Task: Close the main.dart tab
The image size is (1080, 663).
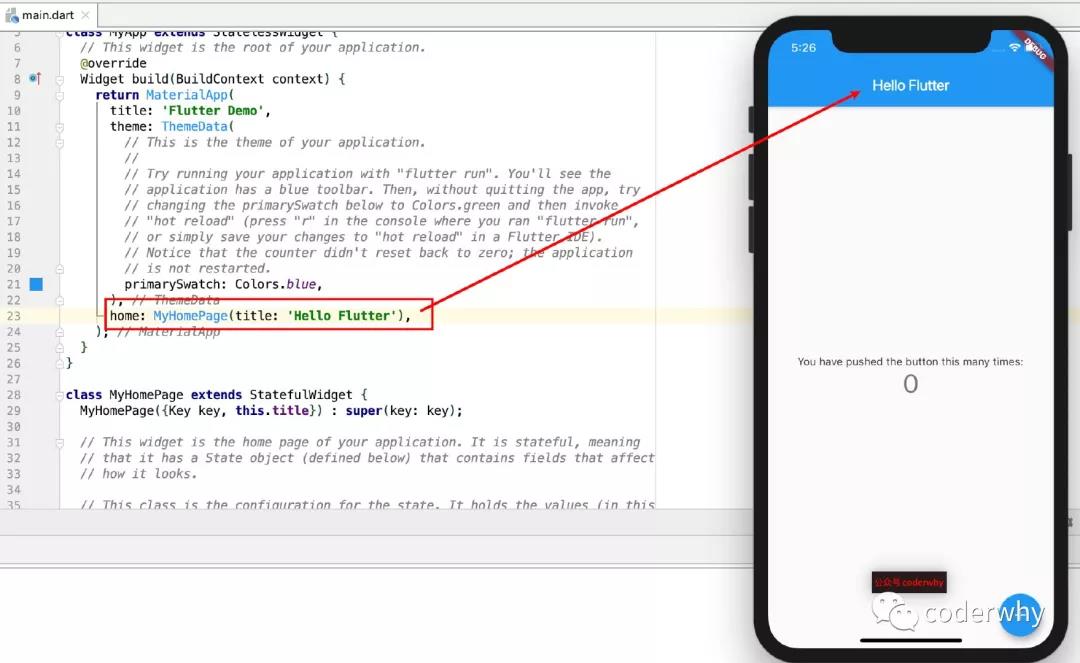Action: click(85, 14)
